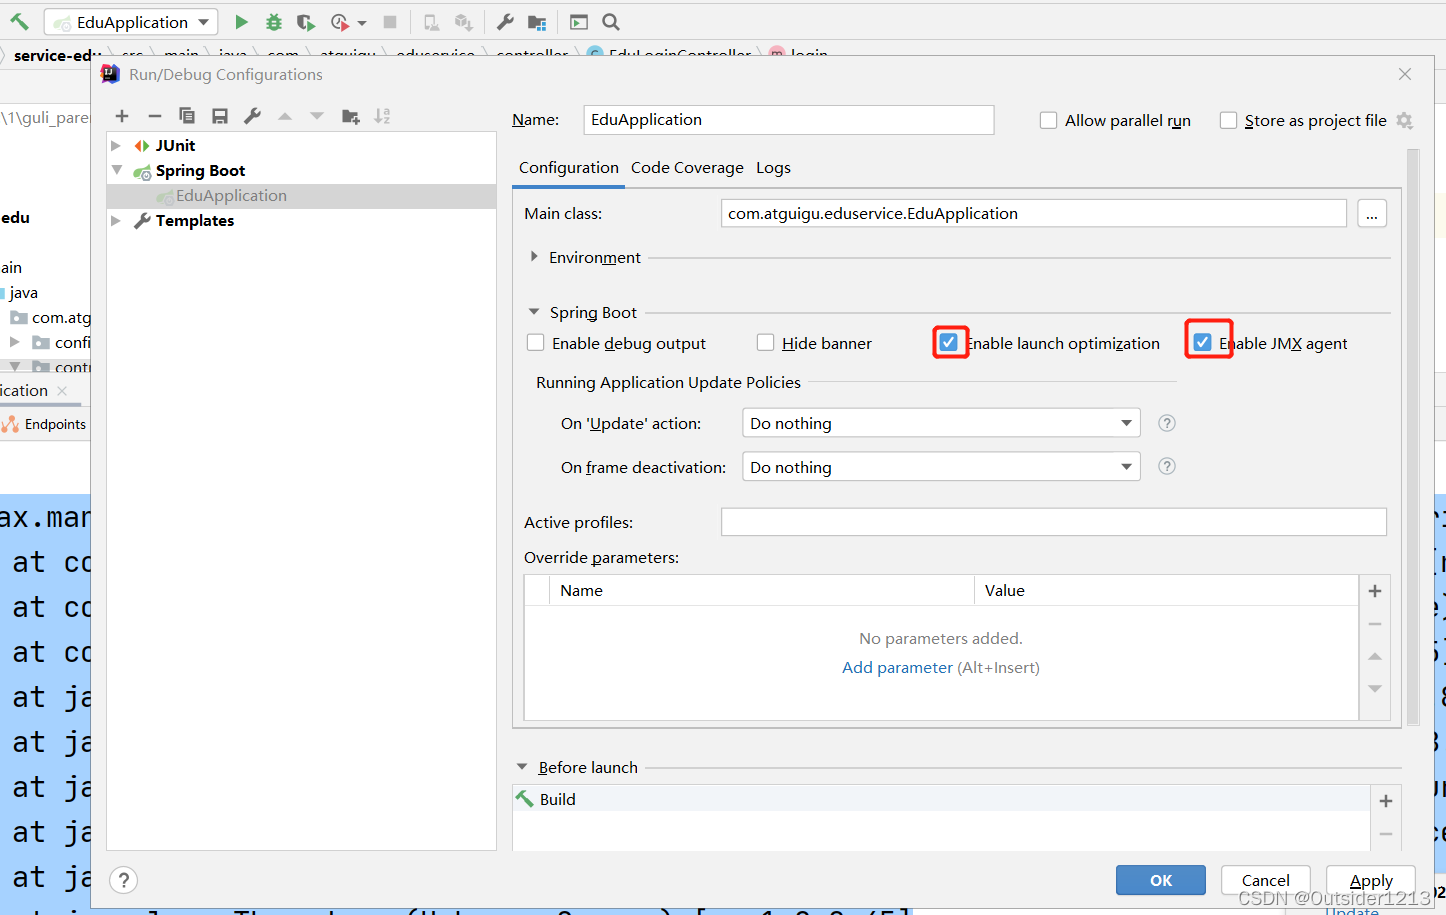Open Project Structure icon in main toolbar
This screenshot has height=915, width=1446.
(x=537, y=21)
